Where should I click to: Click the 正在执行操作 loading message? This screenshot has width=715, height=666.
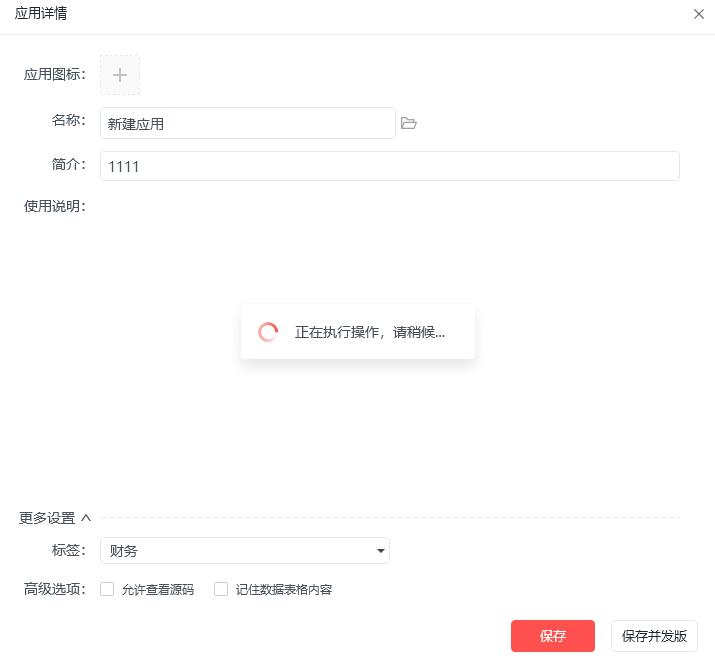coord(370,332)
